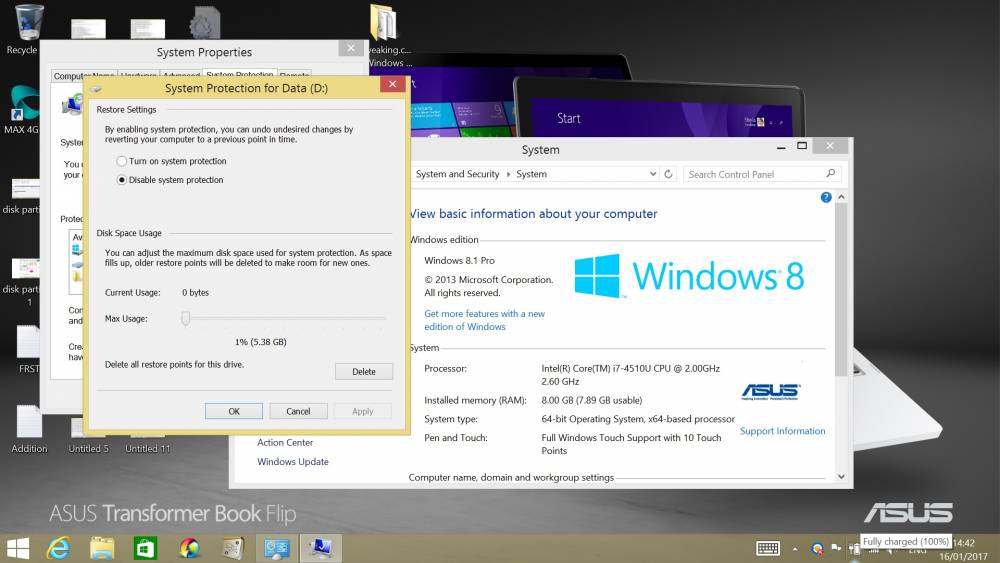Open Windows Update link in System window
The height and width of the screenshot is (563, 1000).
click(293, 462)
